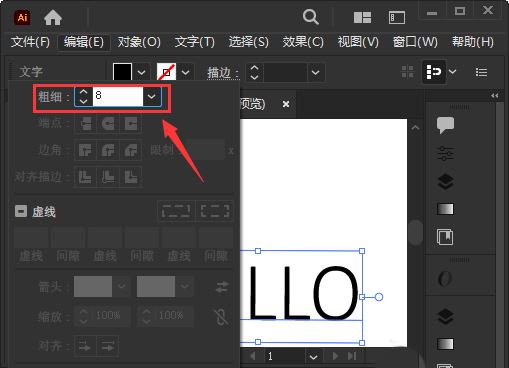Screen dimensions: 509x368
Task: Click the Illustrator Ai logo
Action: (22, 17)
